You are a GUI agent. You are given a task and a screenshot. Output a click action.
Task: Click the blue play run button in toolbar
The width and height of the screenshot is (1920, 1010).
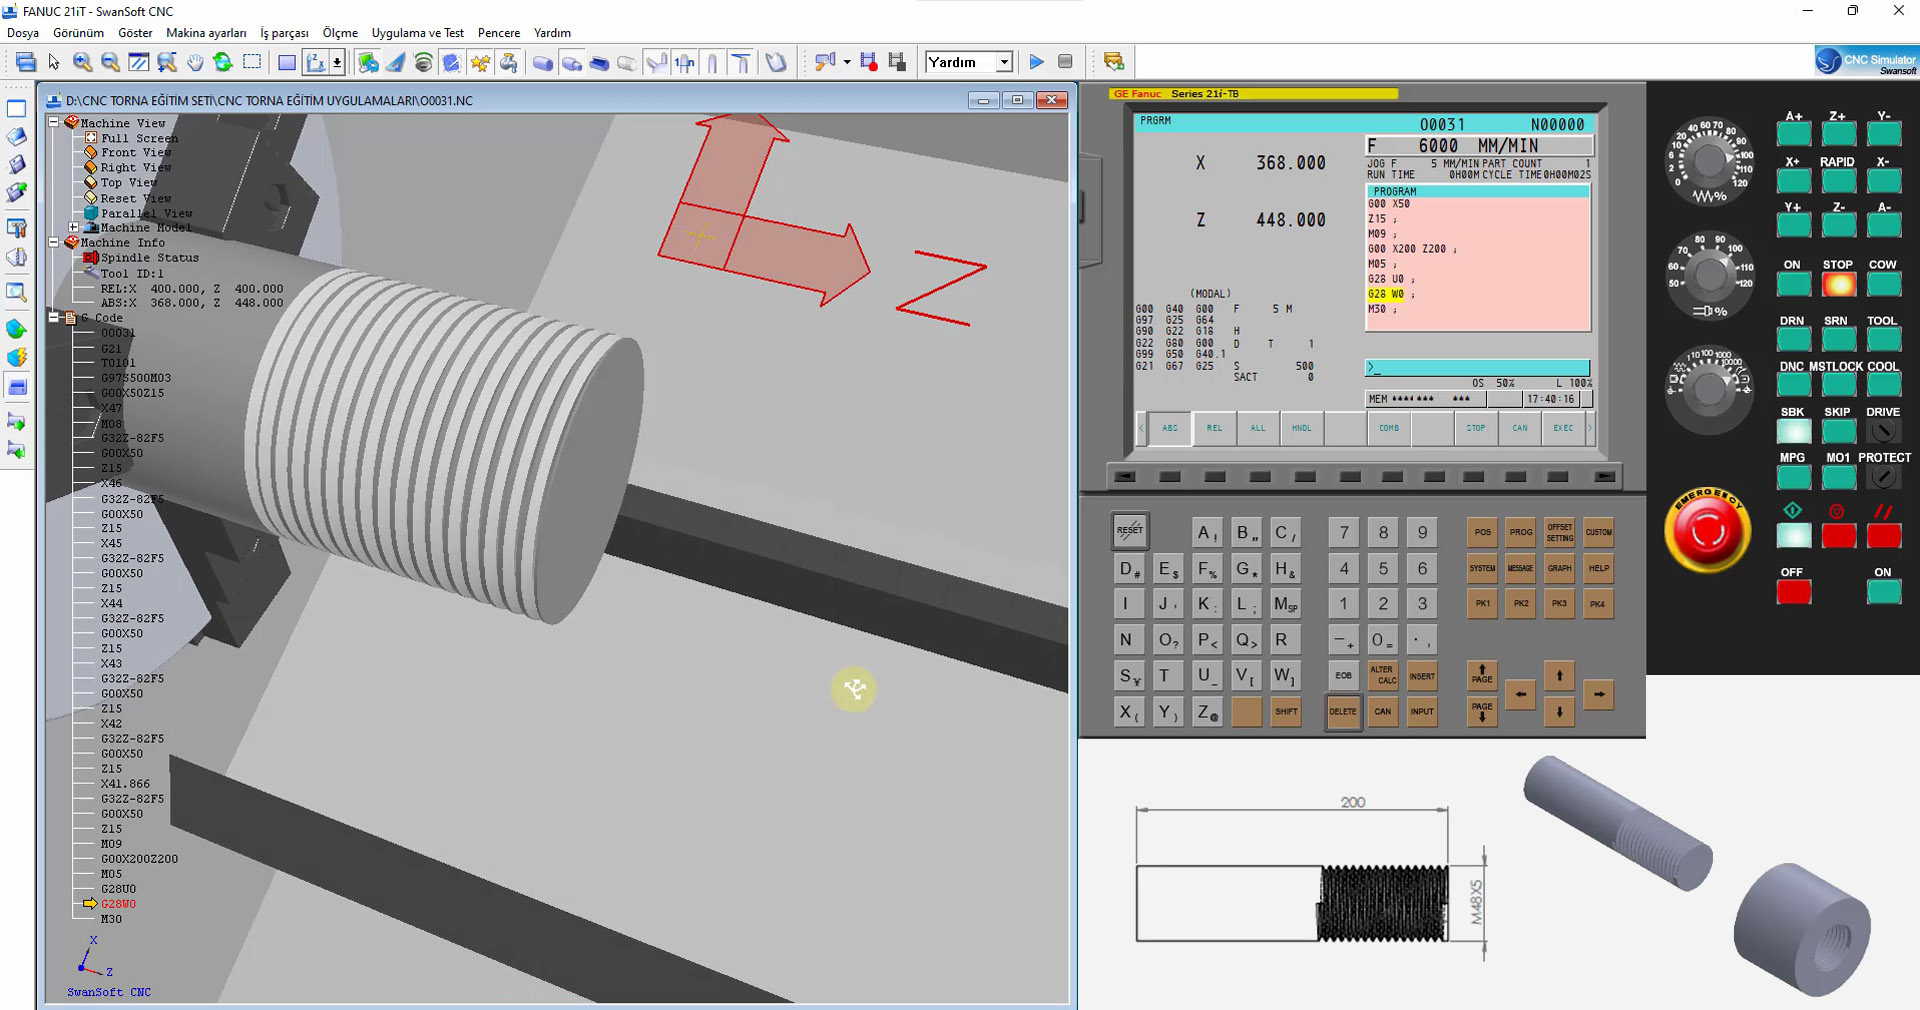pos(1036,62)
